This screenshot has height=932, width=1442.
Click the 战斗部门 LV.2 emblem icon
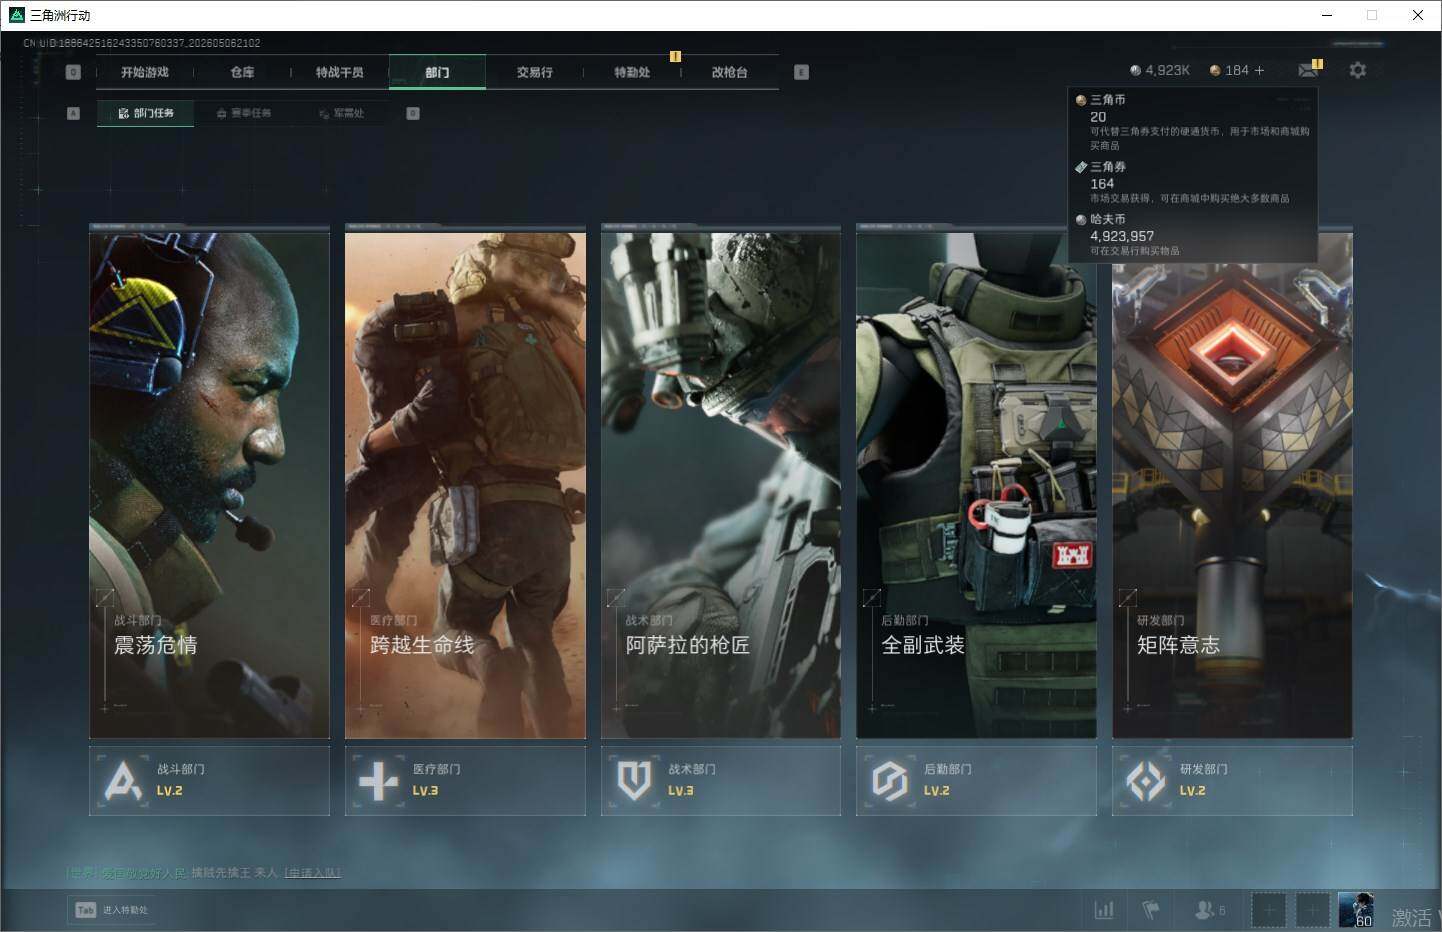click(x=123, y=781)
